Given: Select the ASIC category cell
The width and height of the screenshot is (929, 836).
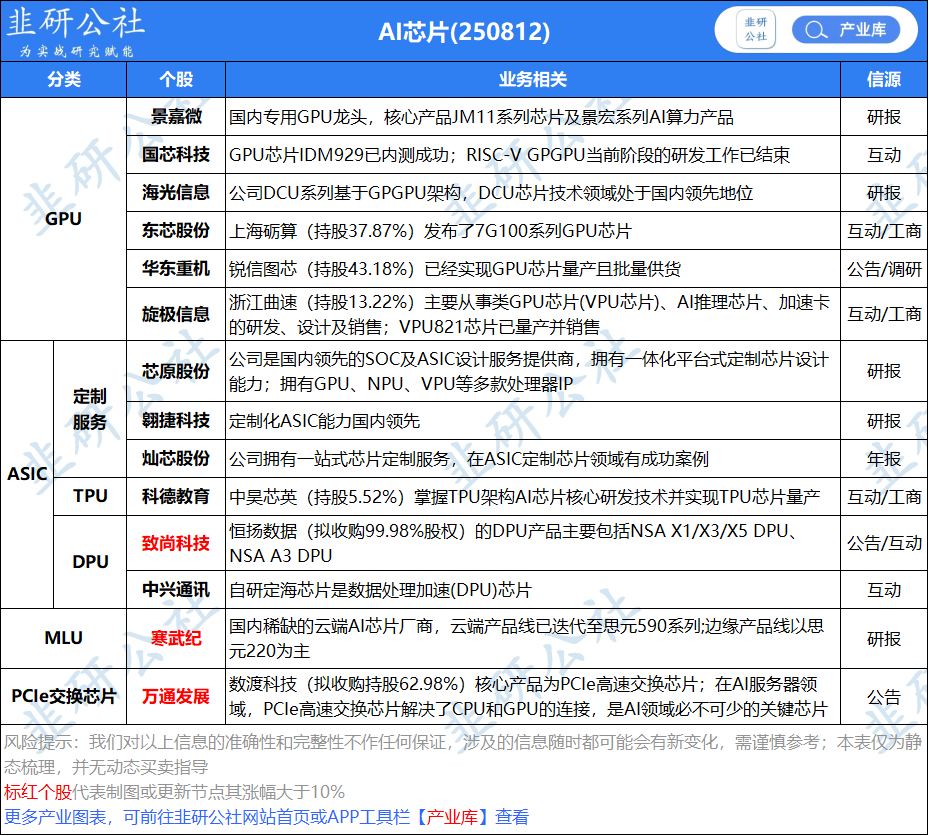Looking at the screenshot, I should (27, 473).
